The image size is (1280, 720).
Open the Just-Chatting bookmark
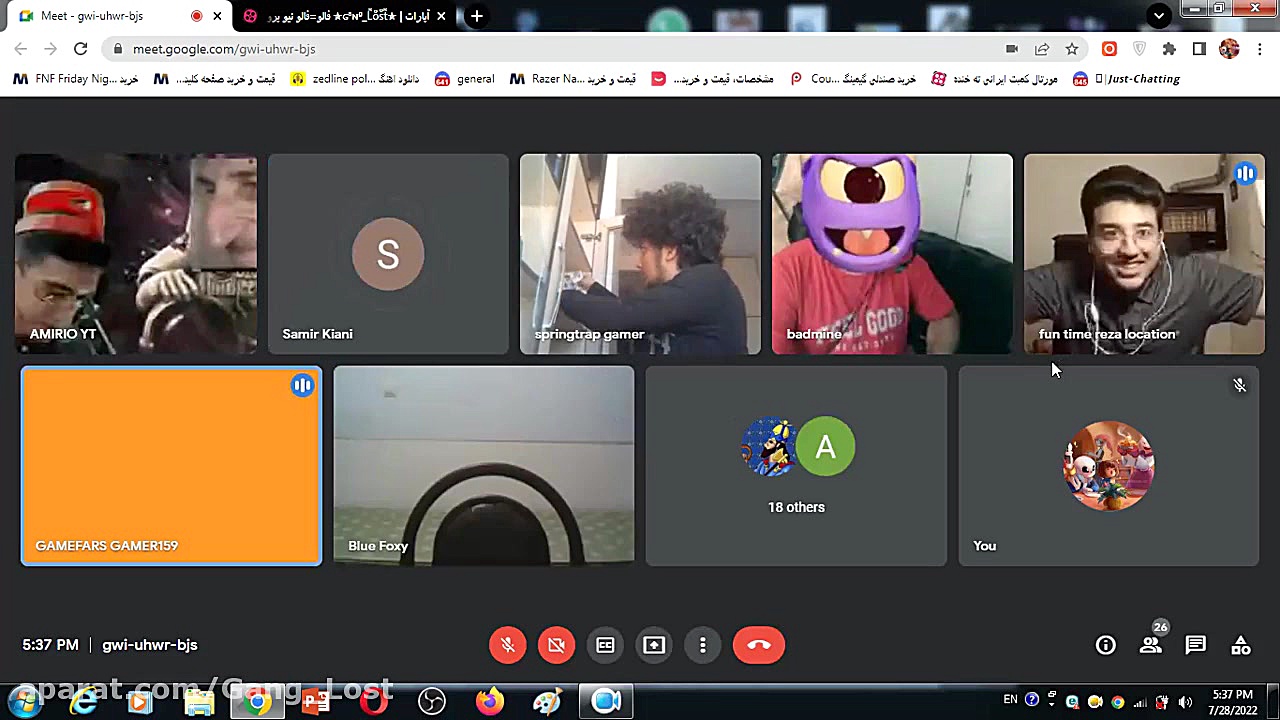1126,79
